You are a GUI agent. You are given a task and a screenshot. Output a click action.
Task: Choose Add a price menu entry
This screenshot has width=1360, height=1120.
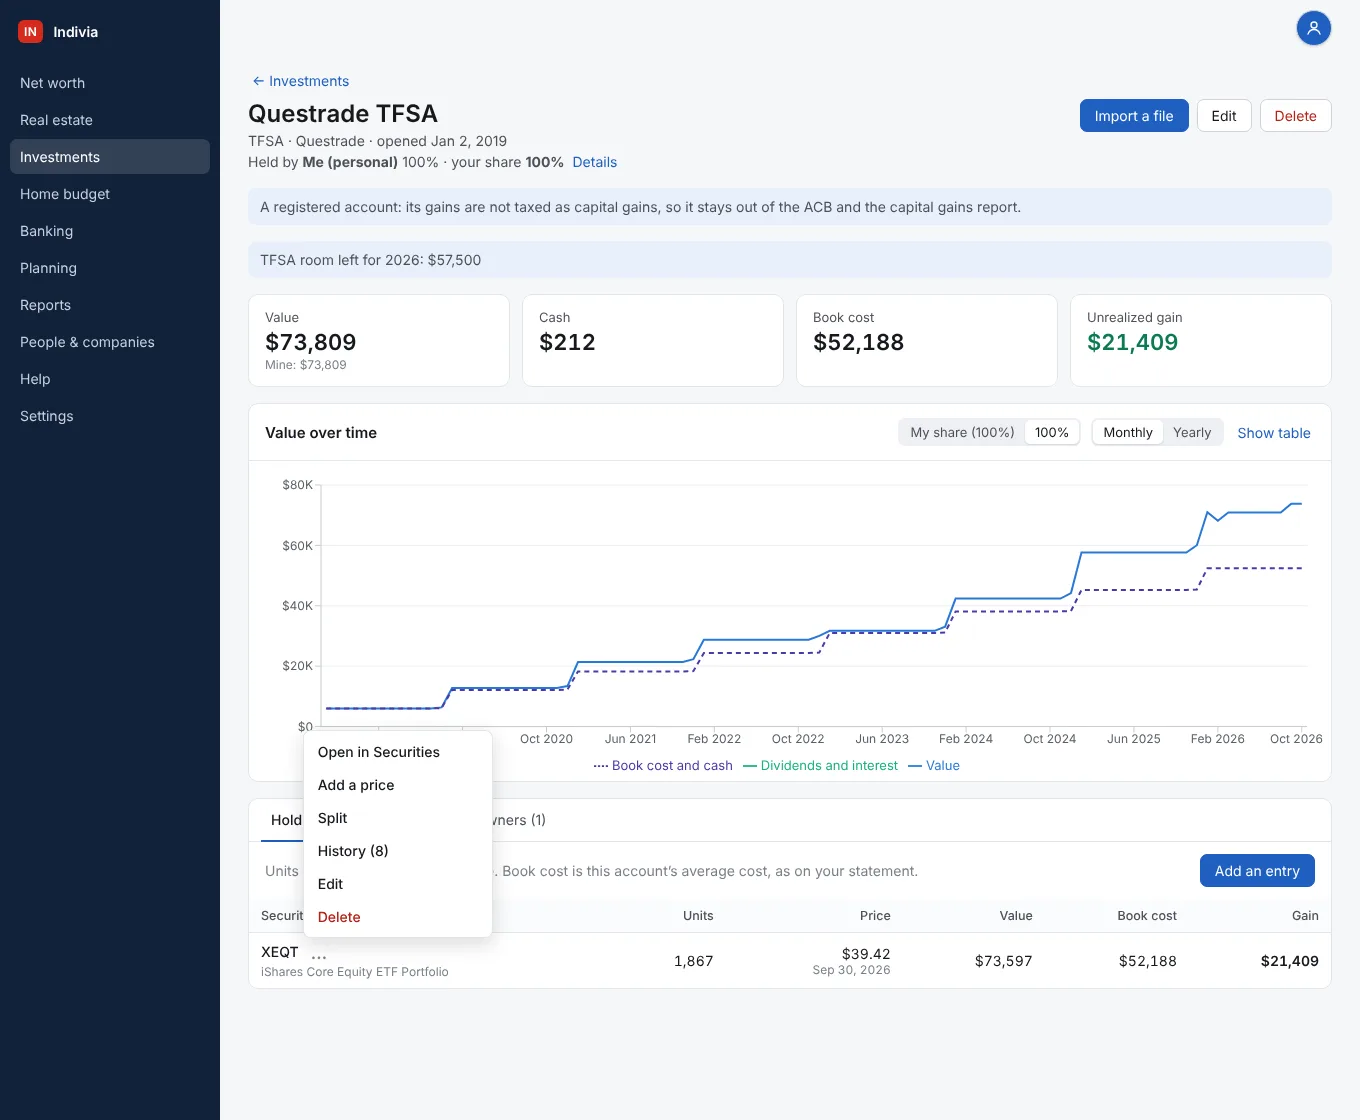point(398,785)
